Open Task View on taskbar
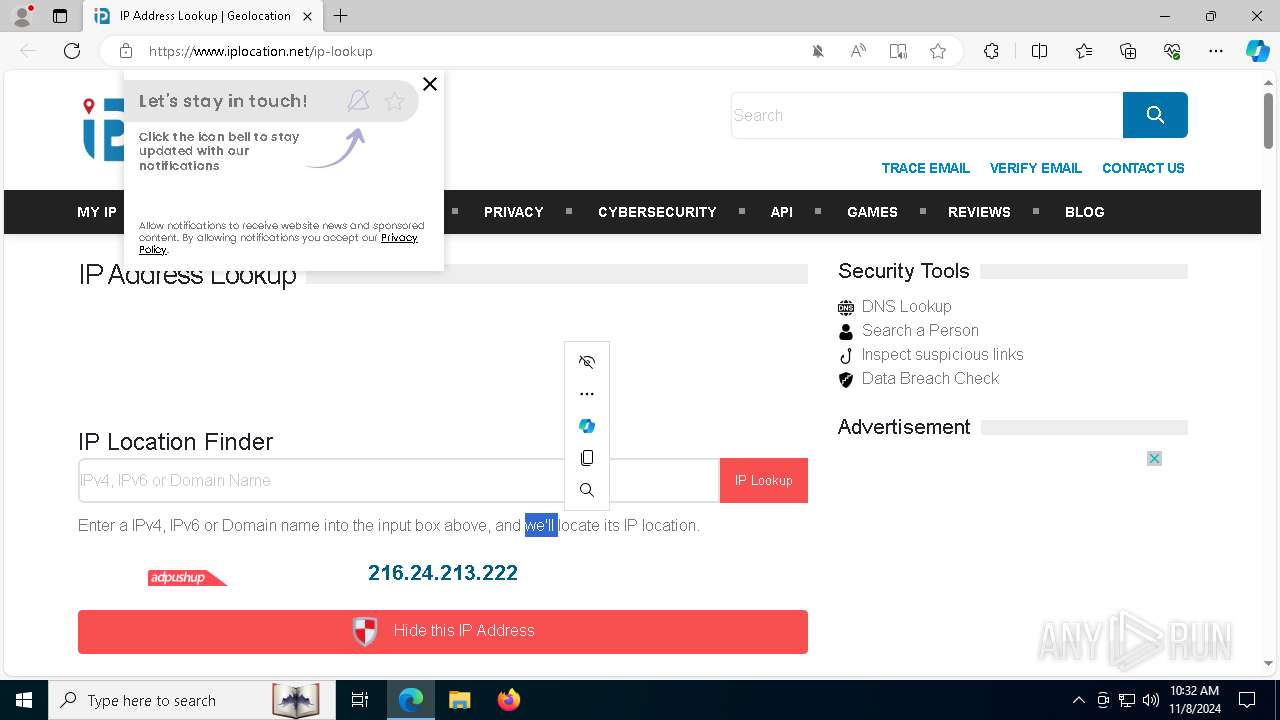This screenshot has width=1280, height=720. pos(360,700)
